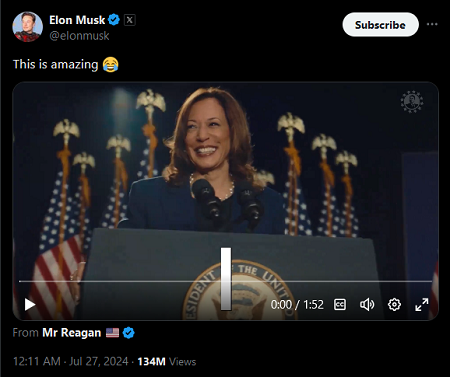The image size is (450, 377).
Task: Open Elon Musk's profile picture
Action: pos(27,27)
